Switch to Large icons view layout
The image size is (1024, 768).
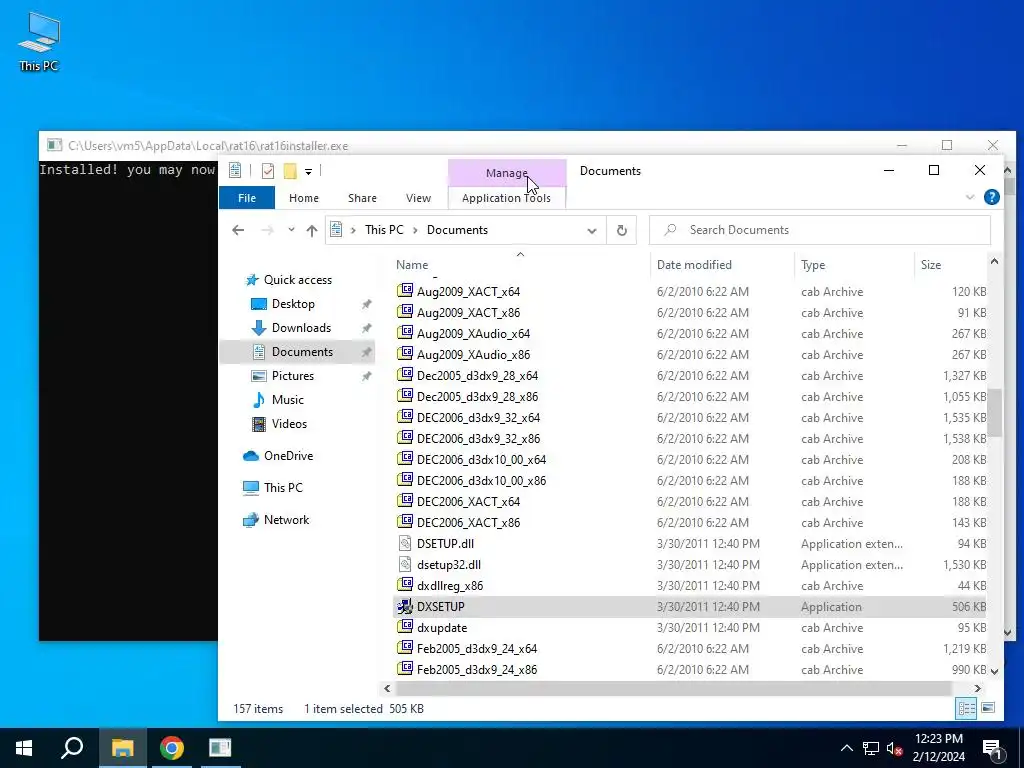click(988, 709)
